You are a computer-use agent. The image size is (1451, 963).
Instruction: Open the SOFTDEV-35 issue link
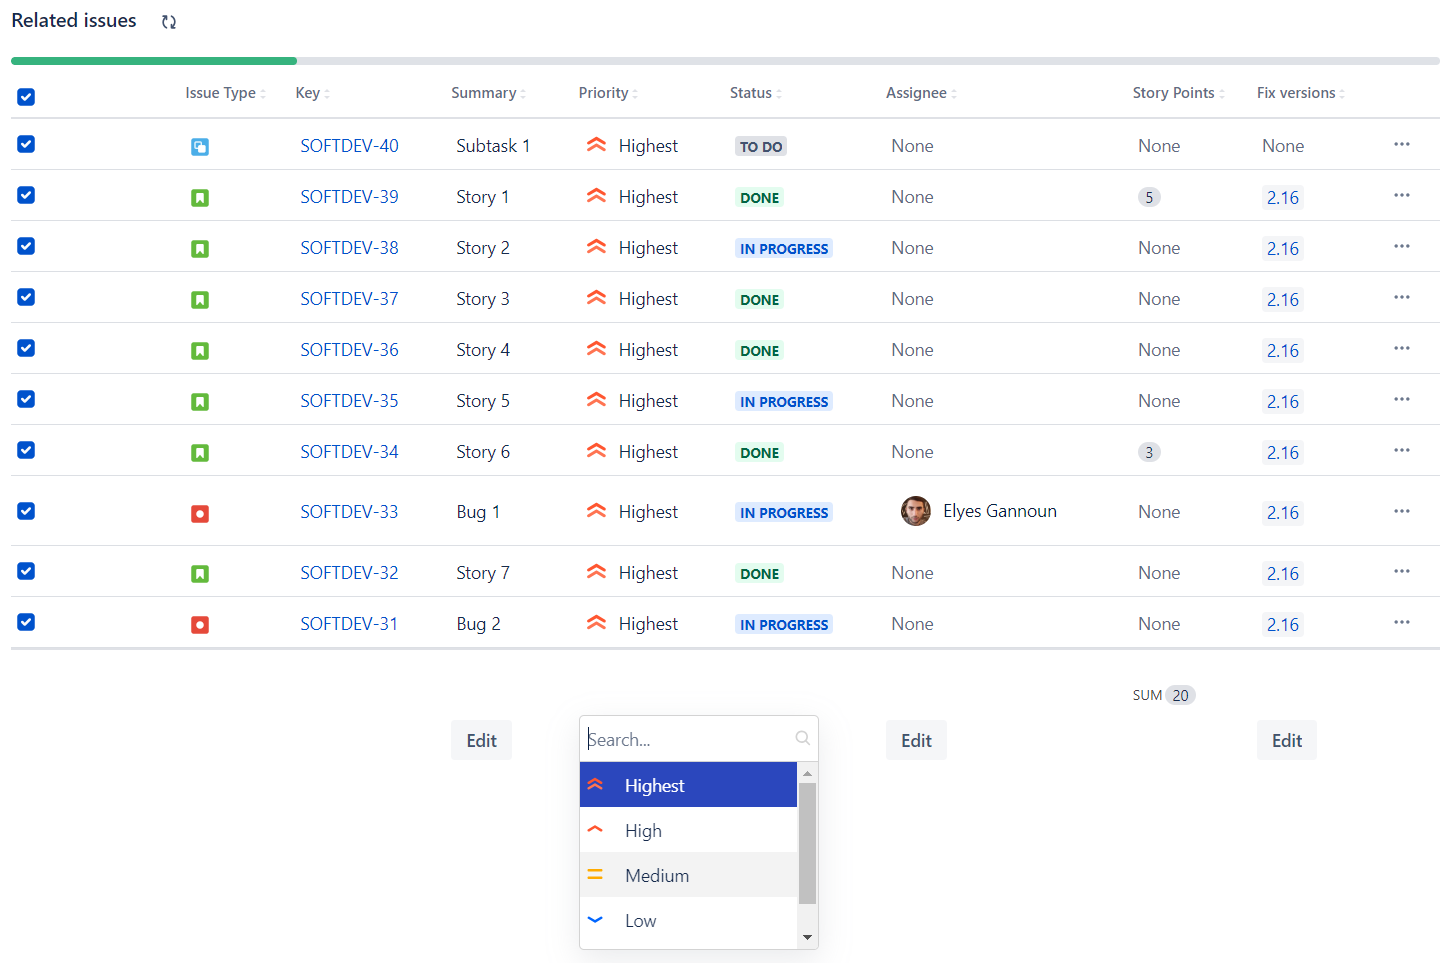[x=349, y=401]
